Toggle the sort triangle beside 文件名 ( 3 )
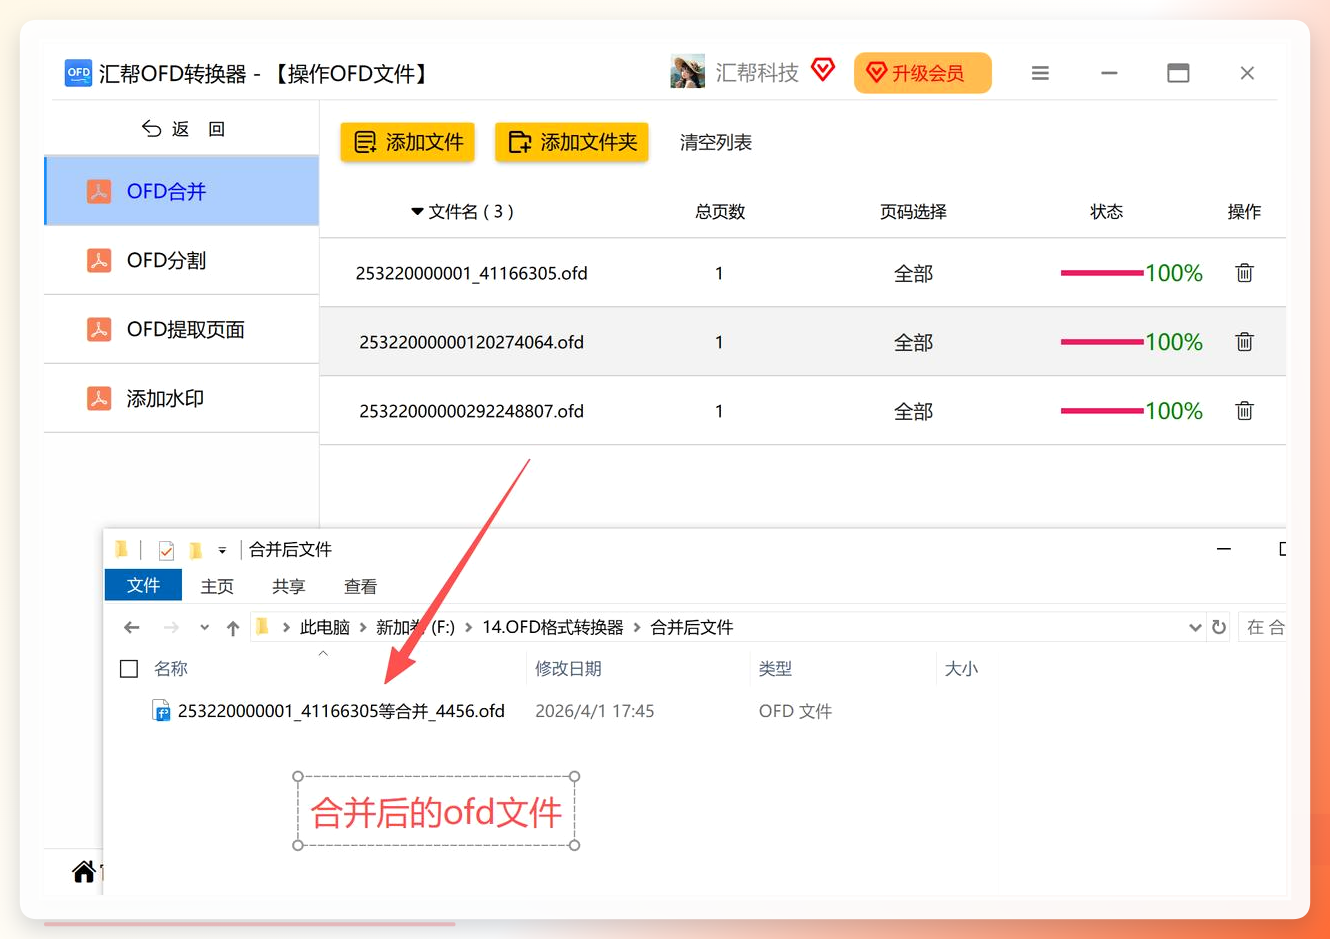Image resolution: width=1330 pixels, height=939 pixels. (x=417, y=212)
